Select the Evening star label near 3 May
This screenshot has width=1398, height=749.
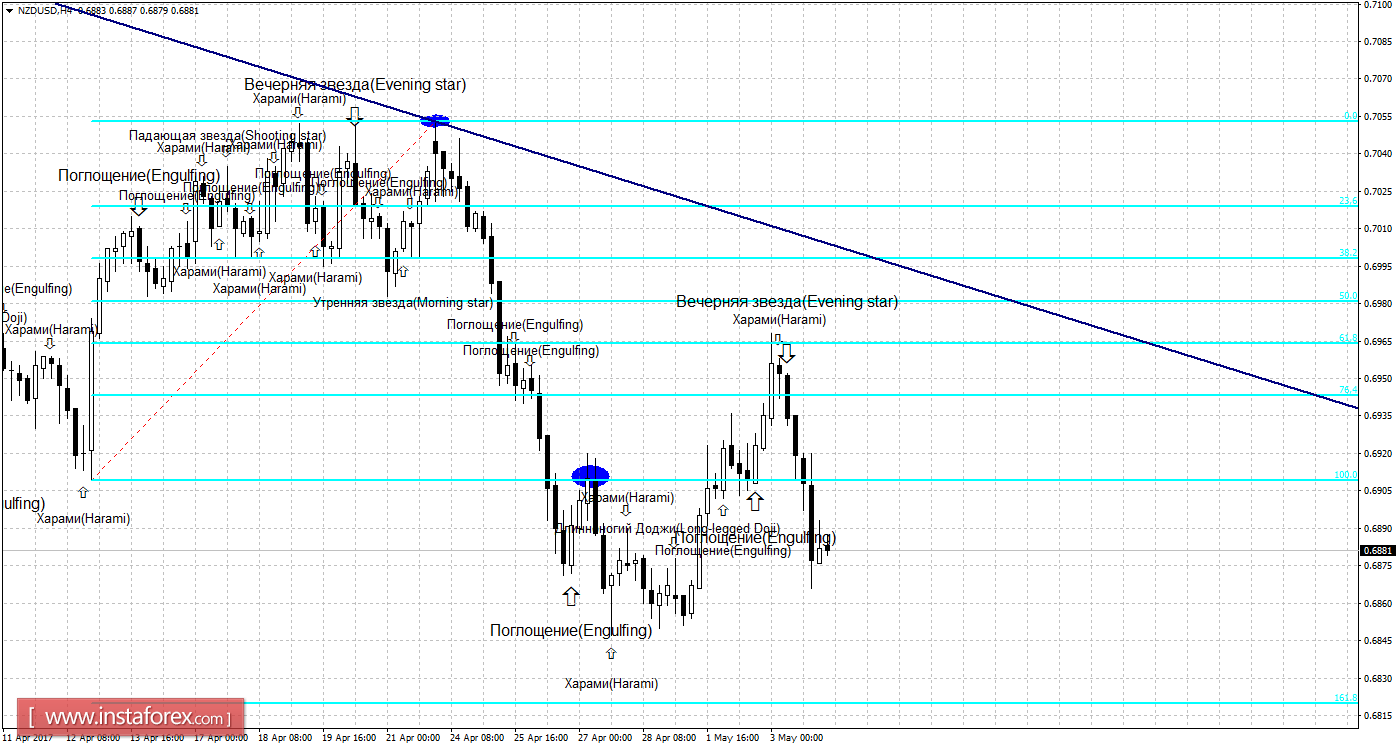[787, 301]
